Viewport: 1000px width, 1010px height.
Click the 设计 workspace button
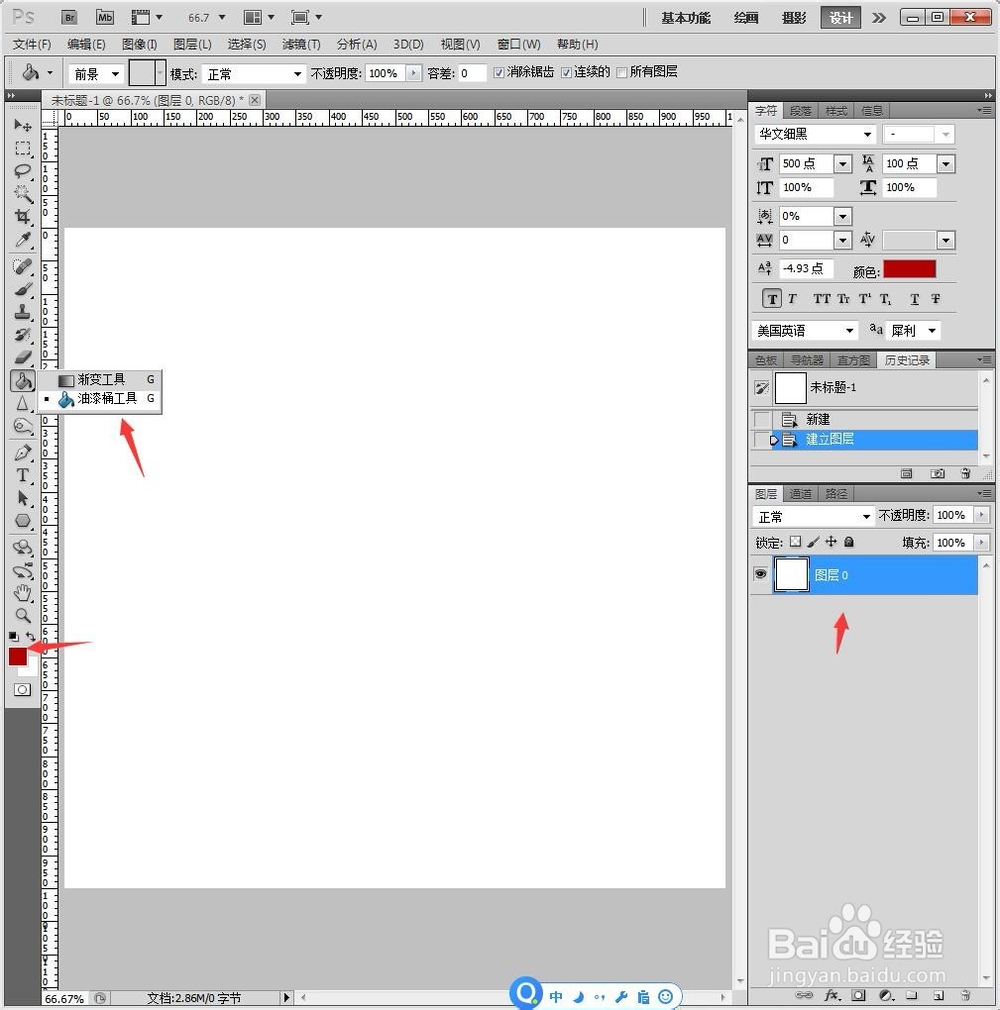[x=840, y=18]
